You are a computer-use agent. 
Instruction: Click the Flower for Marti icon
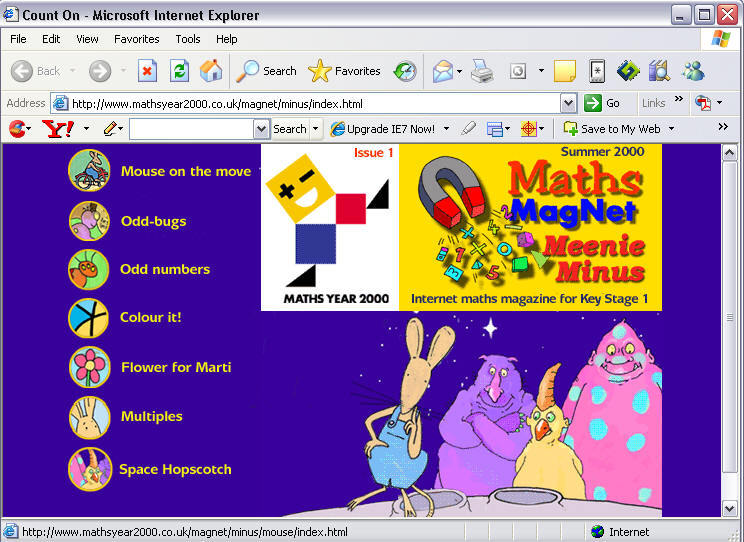[89, 367]
